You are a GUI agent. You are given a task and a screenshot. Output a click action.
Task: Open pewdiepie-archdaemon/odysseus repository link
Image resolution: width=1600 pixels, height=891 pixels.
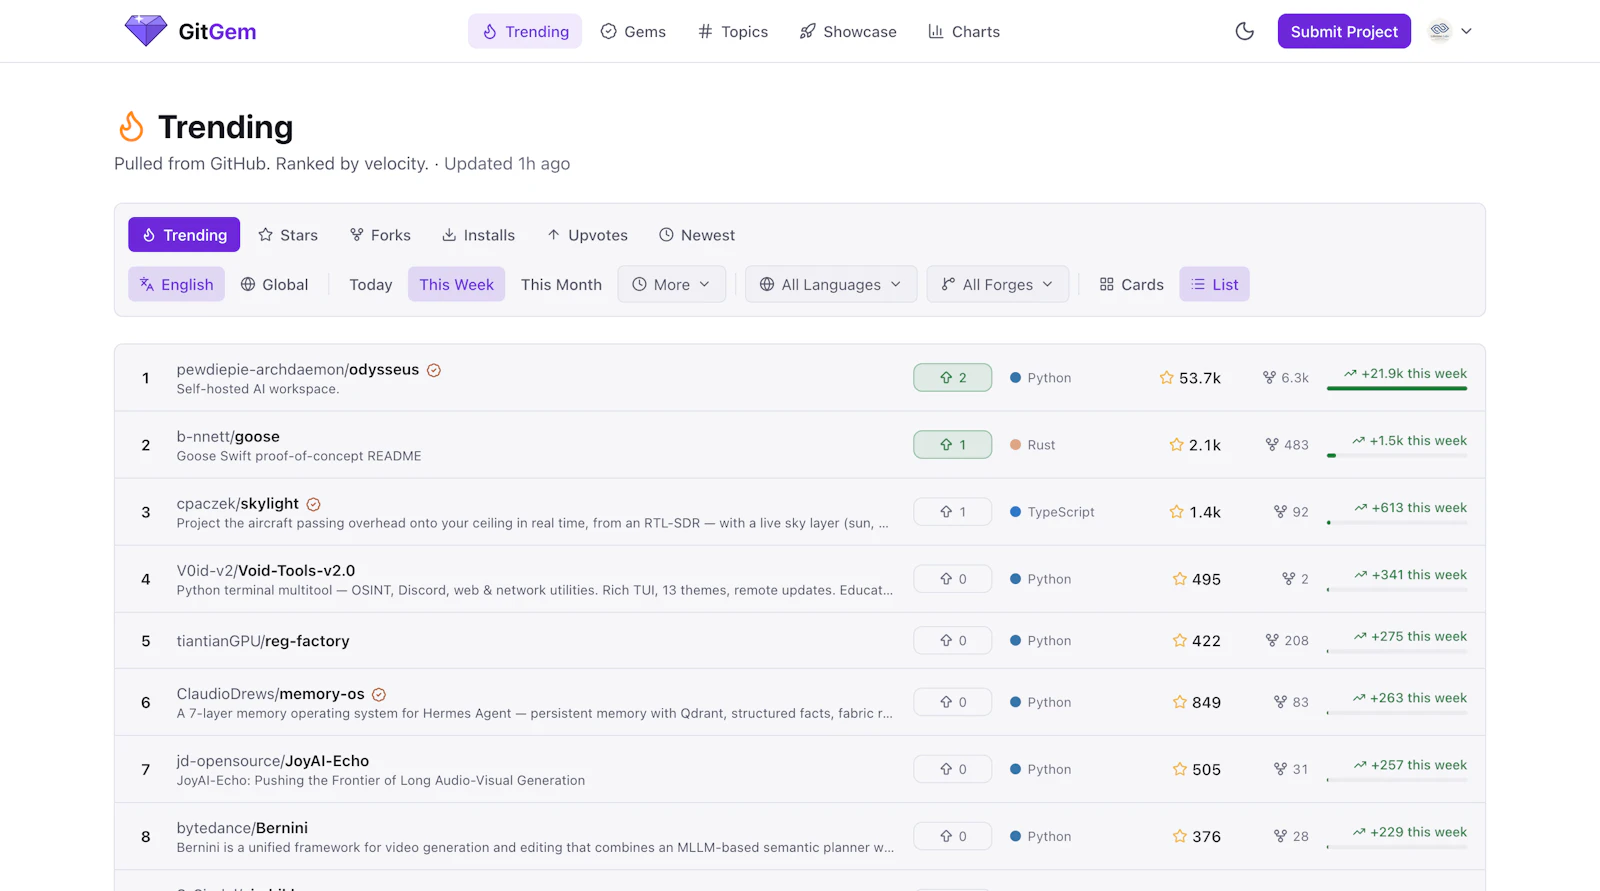coord(298,369)
